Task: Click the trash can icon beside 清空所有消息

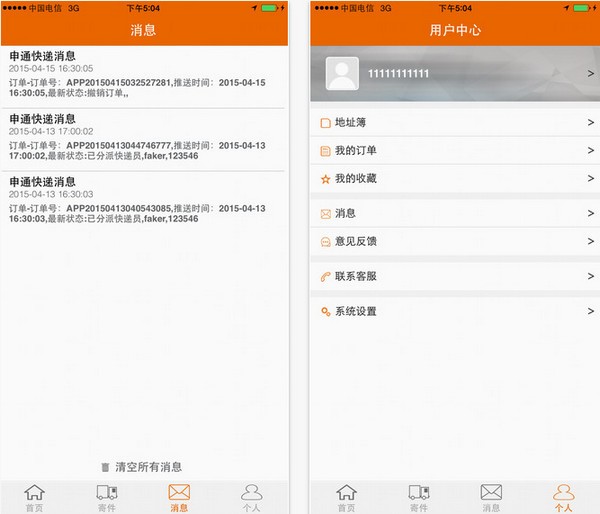Action: coord(105,467)
